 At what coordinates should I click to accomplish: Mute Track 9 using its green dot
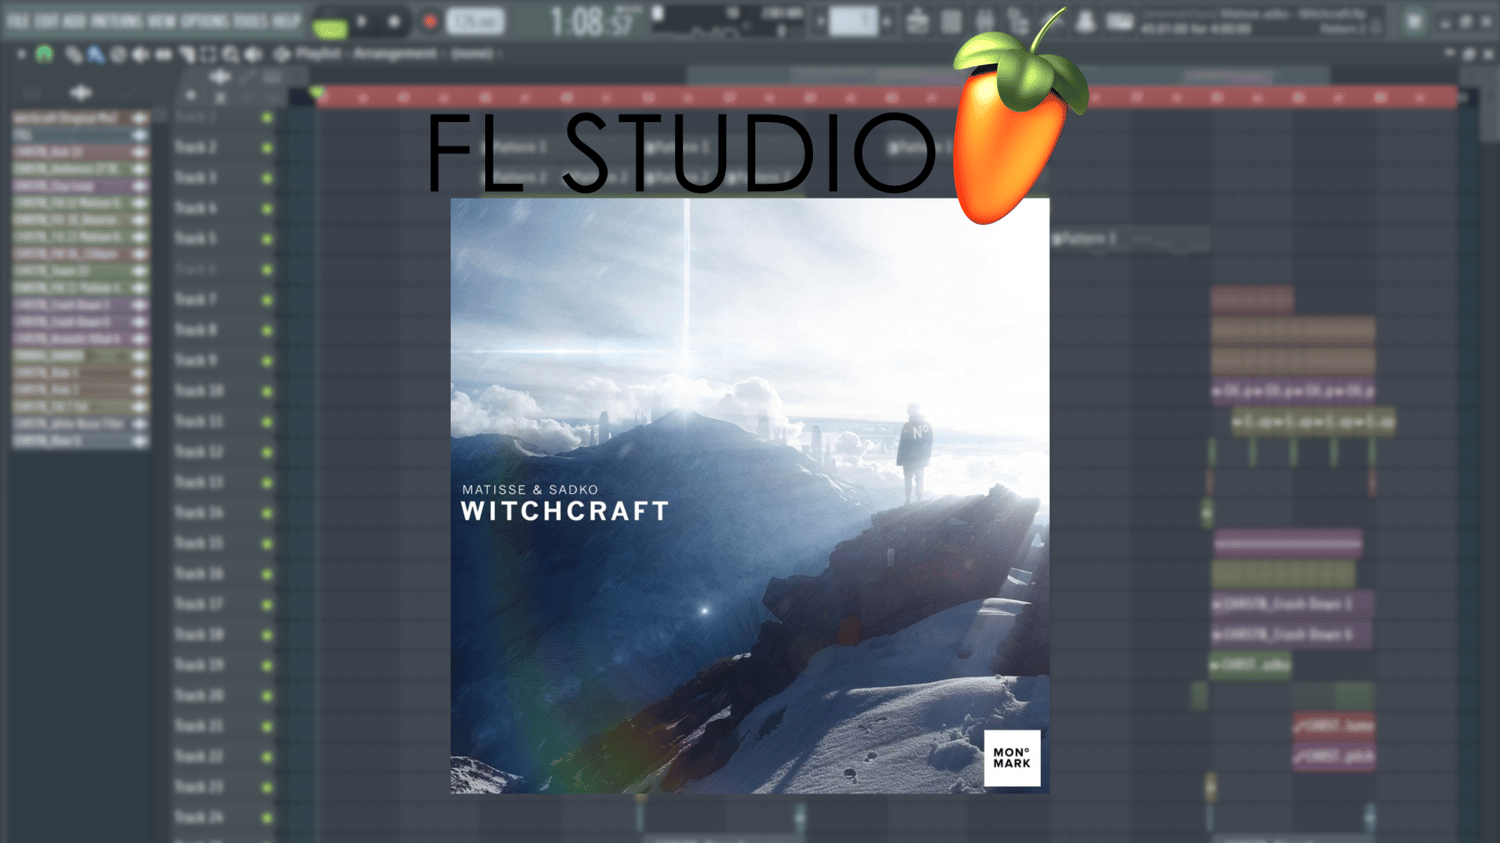(x=267, y=361)
